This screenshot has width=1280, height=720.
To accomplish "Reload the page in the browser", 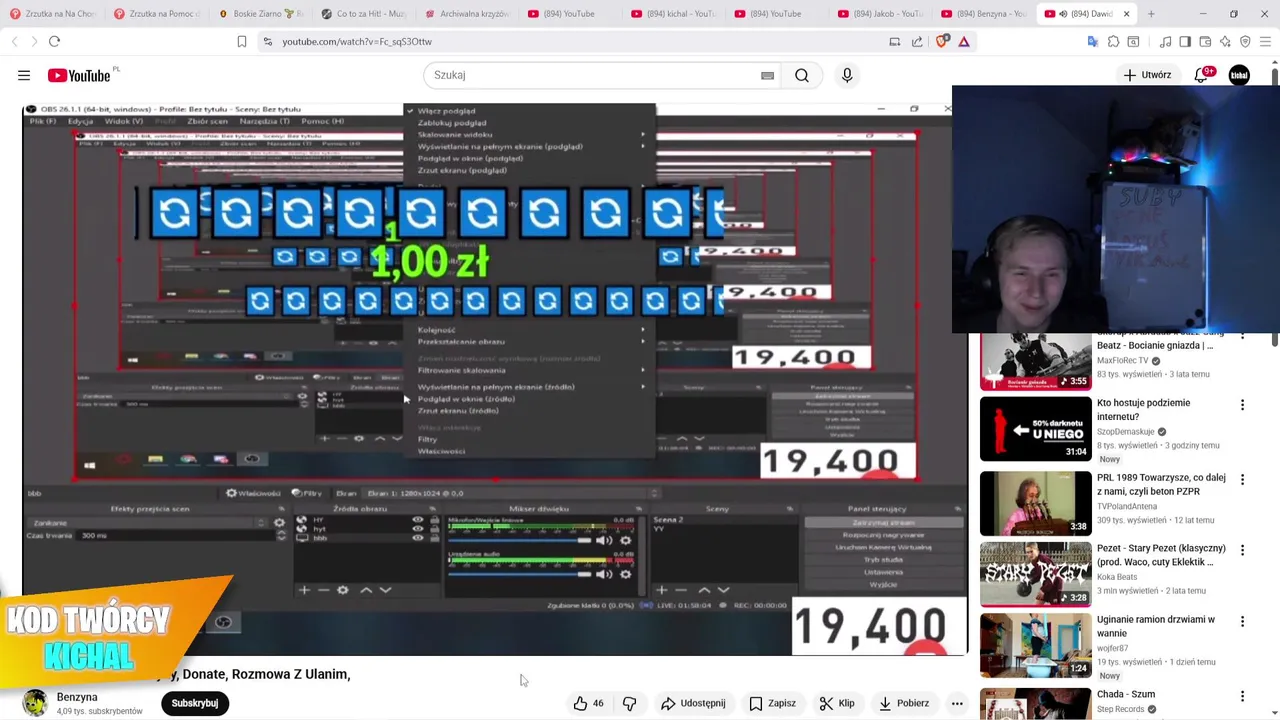I will [x=54, y=41].
